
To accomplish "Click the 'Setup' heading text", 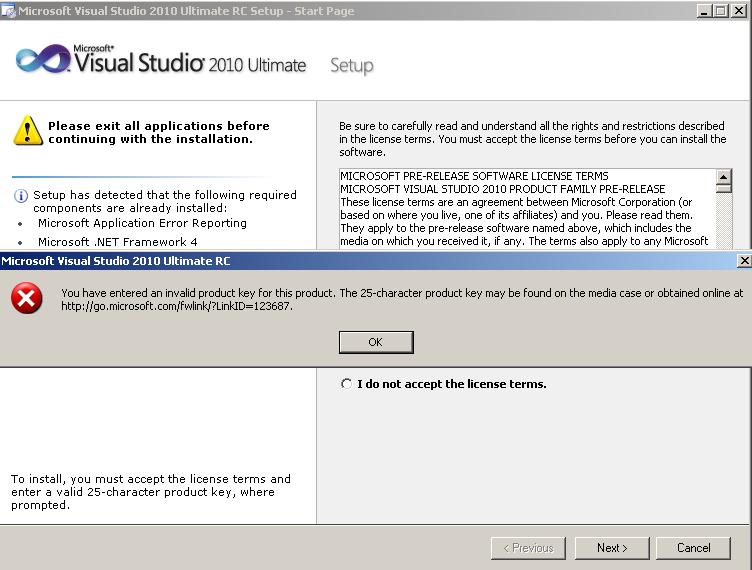I will 352,65.
